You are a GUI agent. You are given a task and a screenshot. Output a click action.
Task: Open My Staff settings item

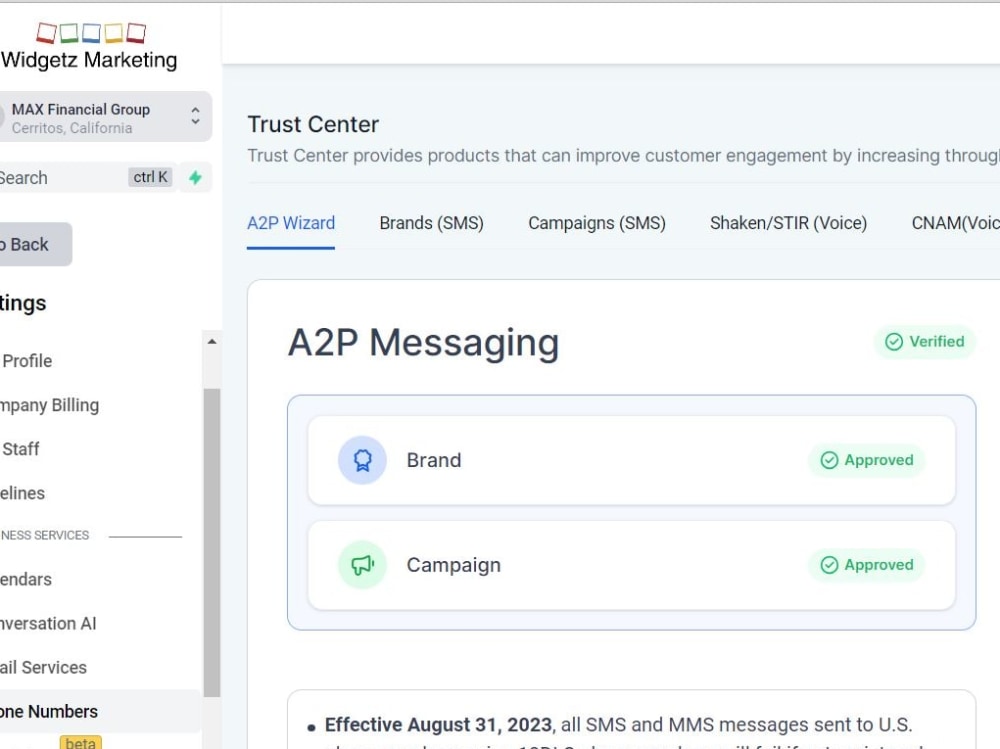point(20,449)
